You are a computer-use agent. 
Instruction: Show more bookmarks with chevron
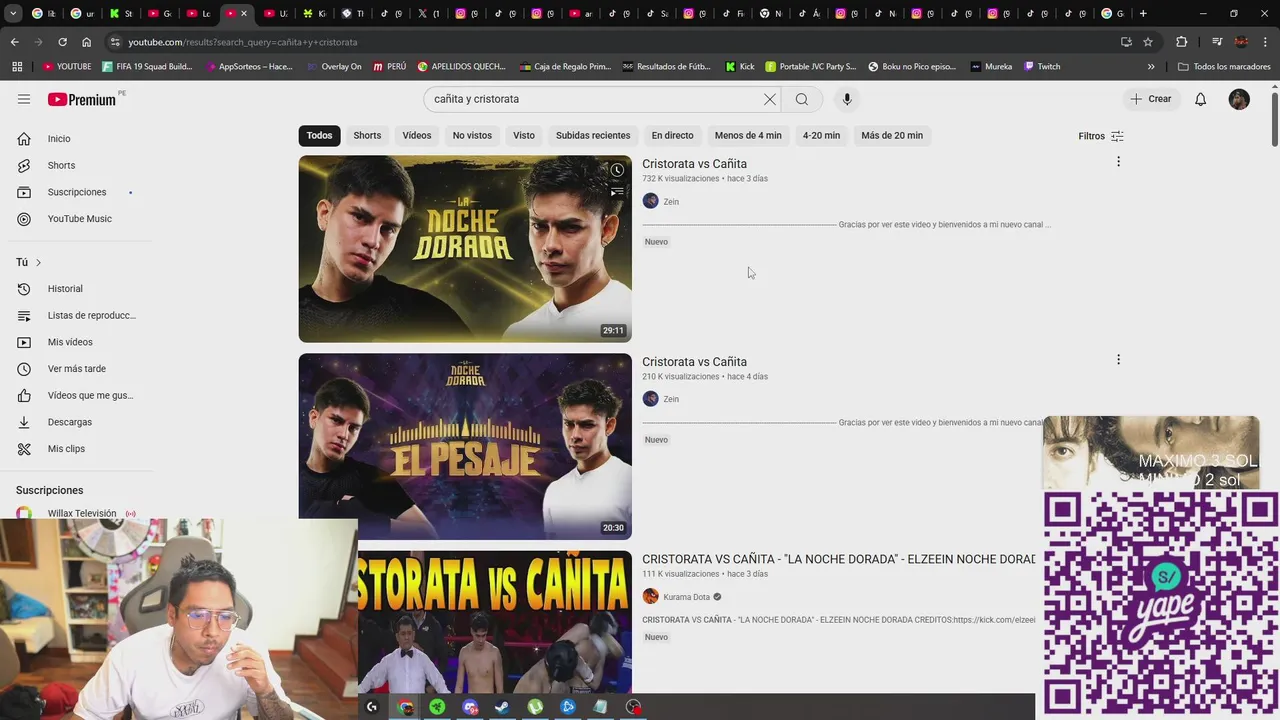pyautogui.click(x=1151, y=66)
